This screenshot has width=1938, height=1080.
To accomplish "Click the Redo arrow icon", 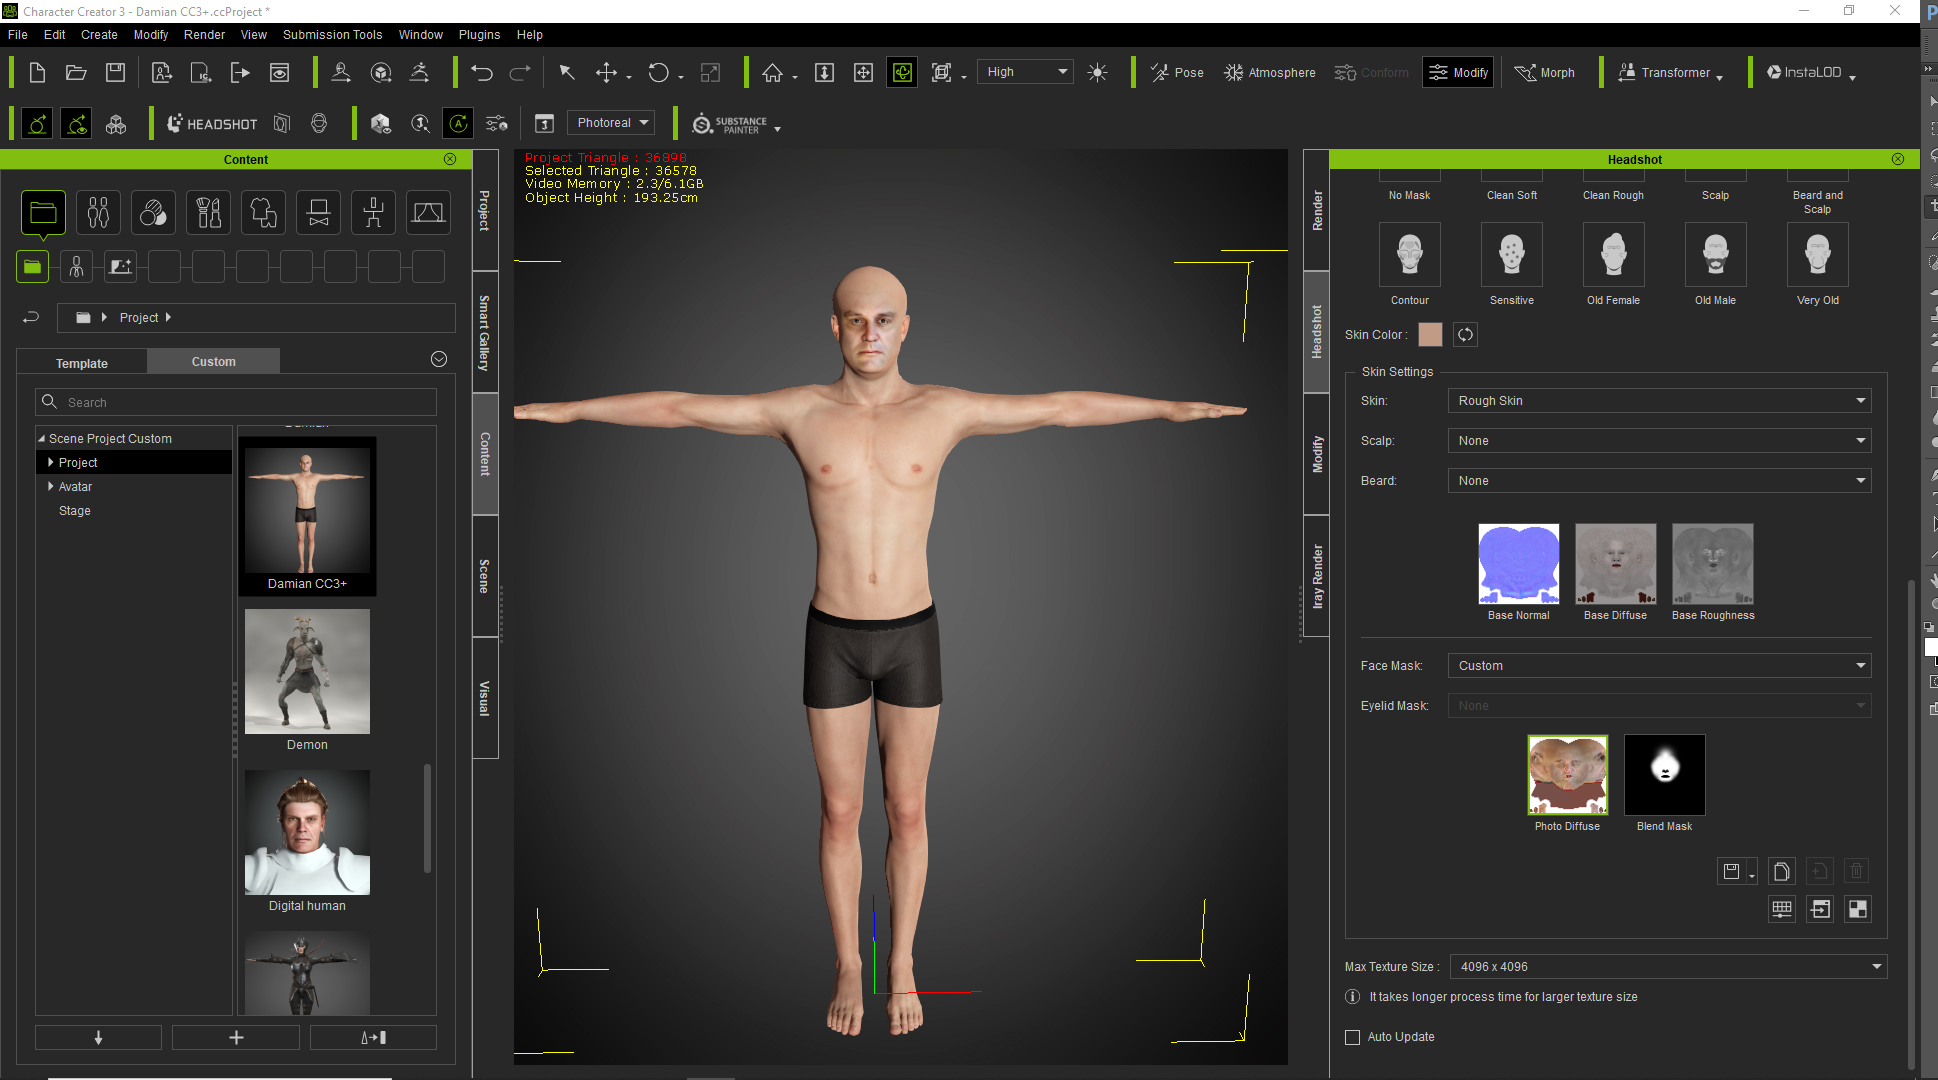I will point(520,72).
